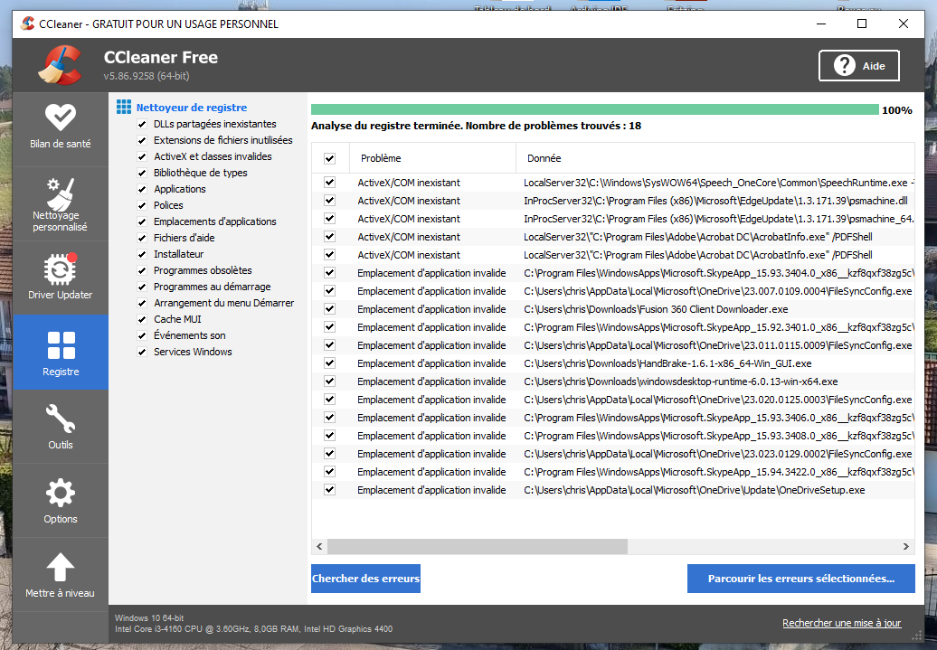Click the Nettoyeur de registre heading
937x650 pixels.
tap(191, 108)
